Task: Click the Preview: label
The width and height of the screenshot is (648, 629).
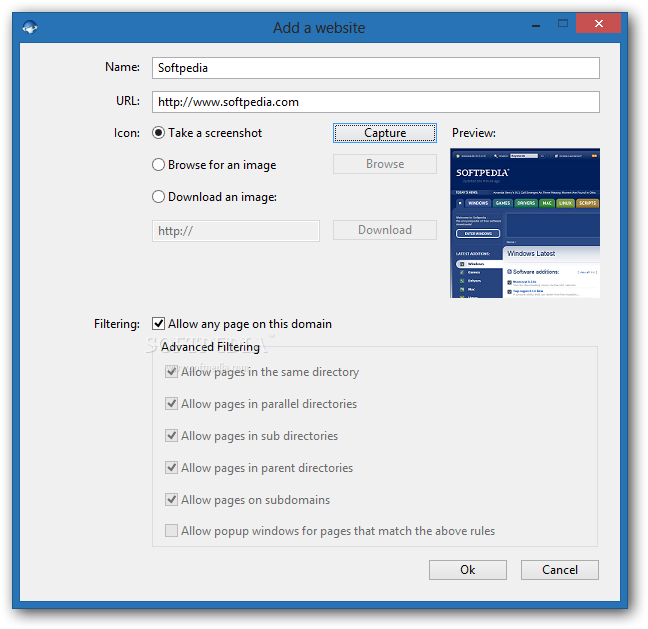Action: 474,133
